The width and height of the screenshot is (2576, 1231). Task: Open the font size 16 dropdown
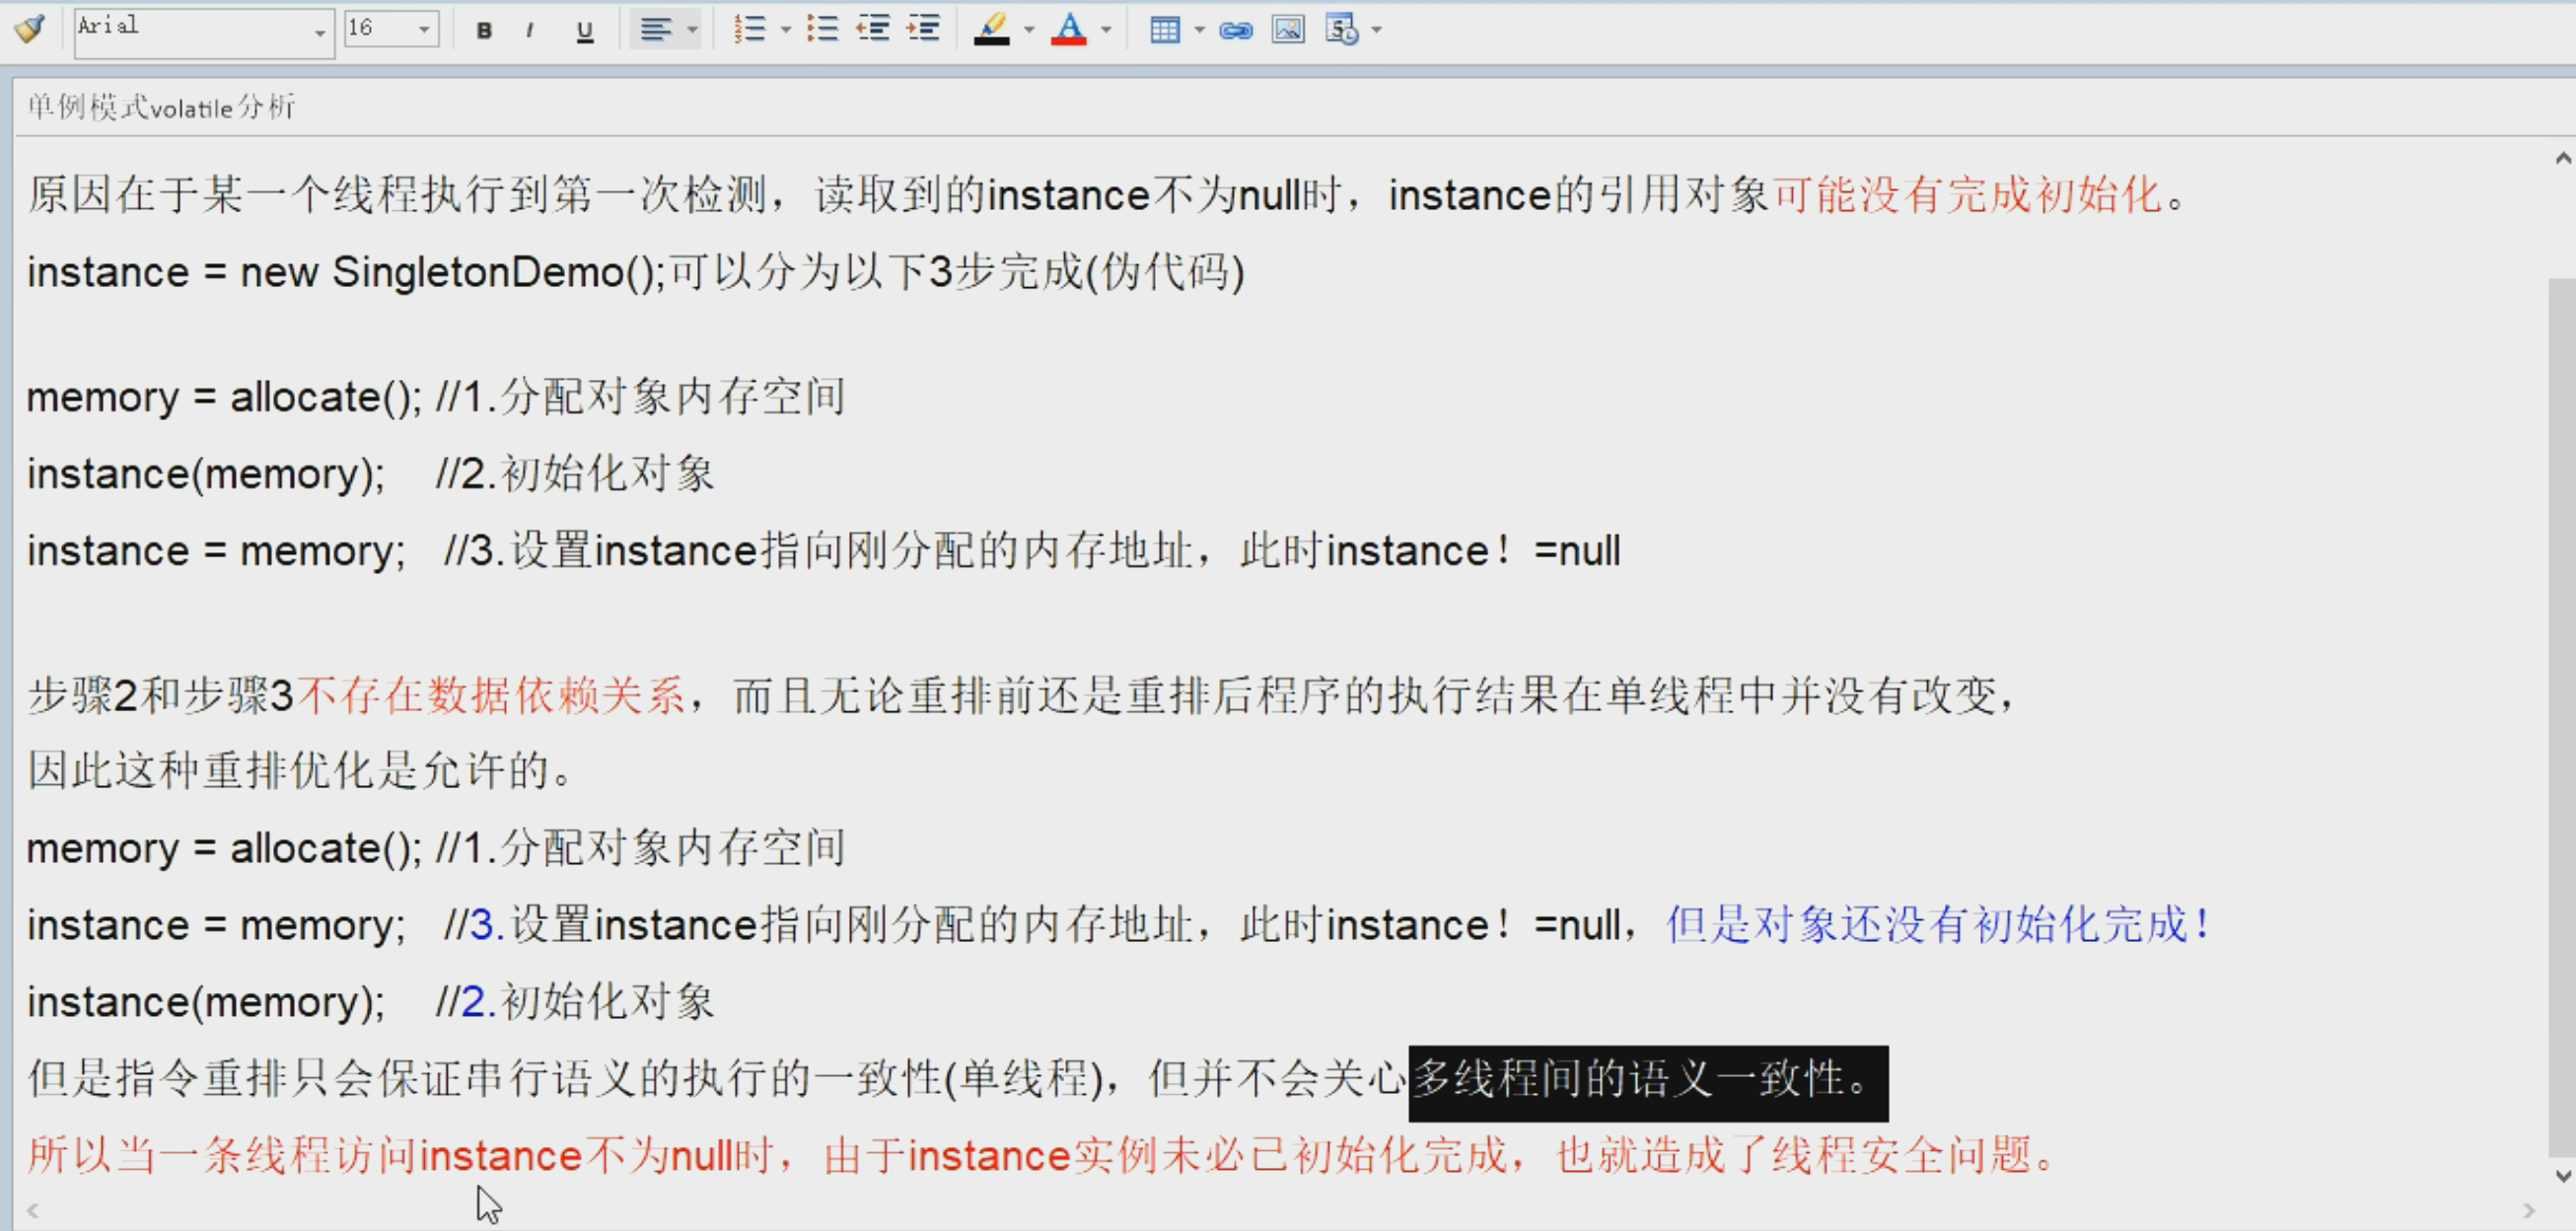[424, 30]
